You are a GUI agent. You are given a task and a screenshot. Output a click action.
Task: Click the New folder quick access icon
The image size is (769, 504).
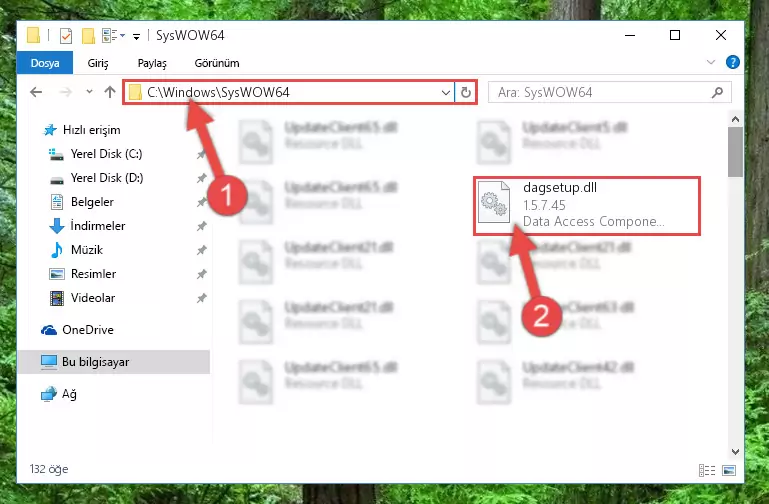[88, 35]
